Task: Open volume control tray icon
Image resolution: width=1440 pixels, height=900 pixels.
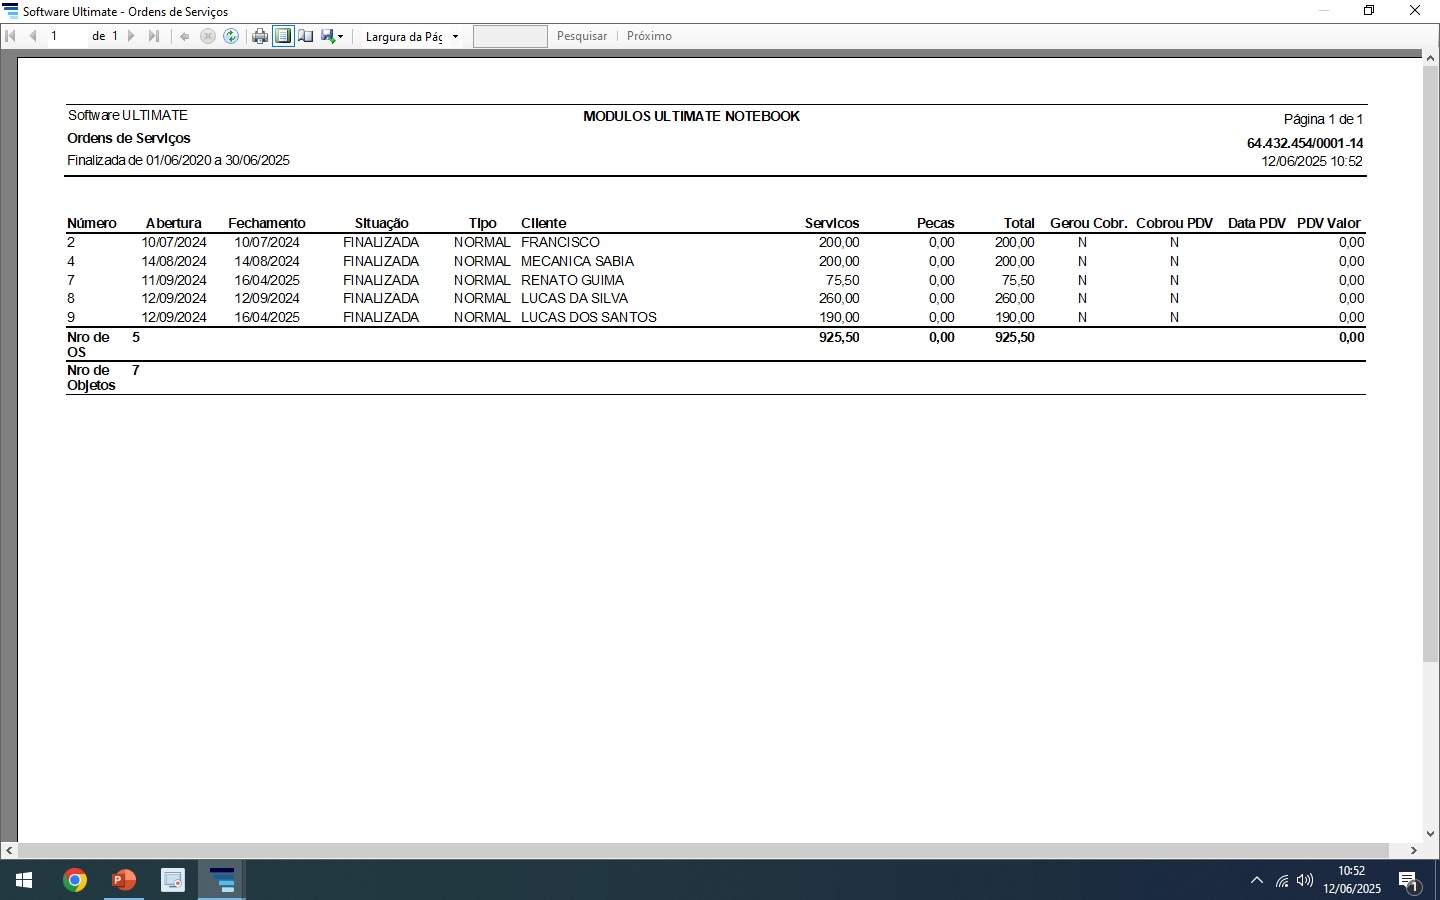Action: tap(1305, 881)
